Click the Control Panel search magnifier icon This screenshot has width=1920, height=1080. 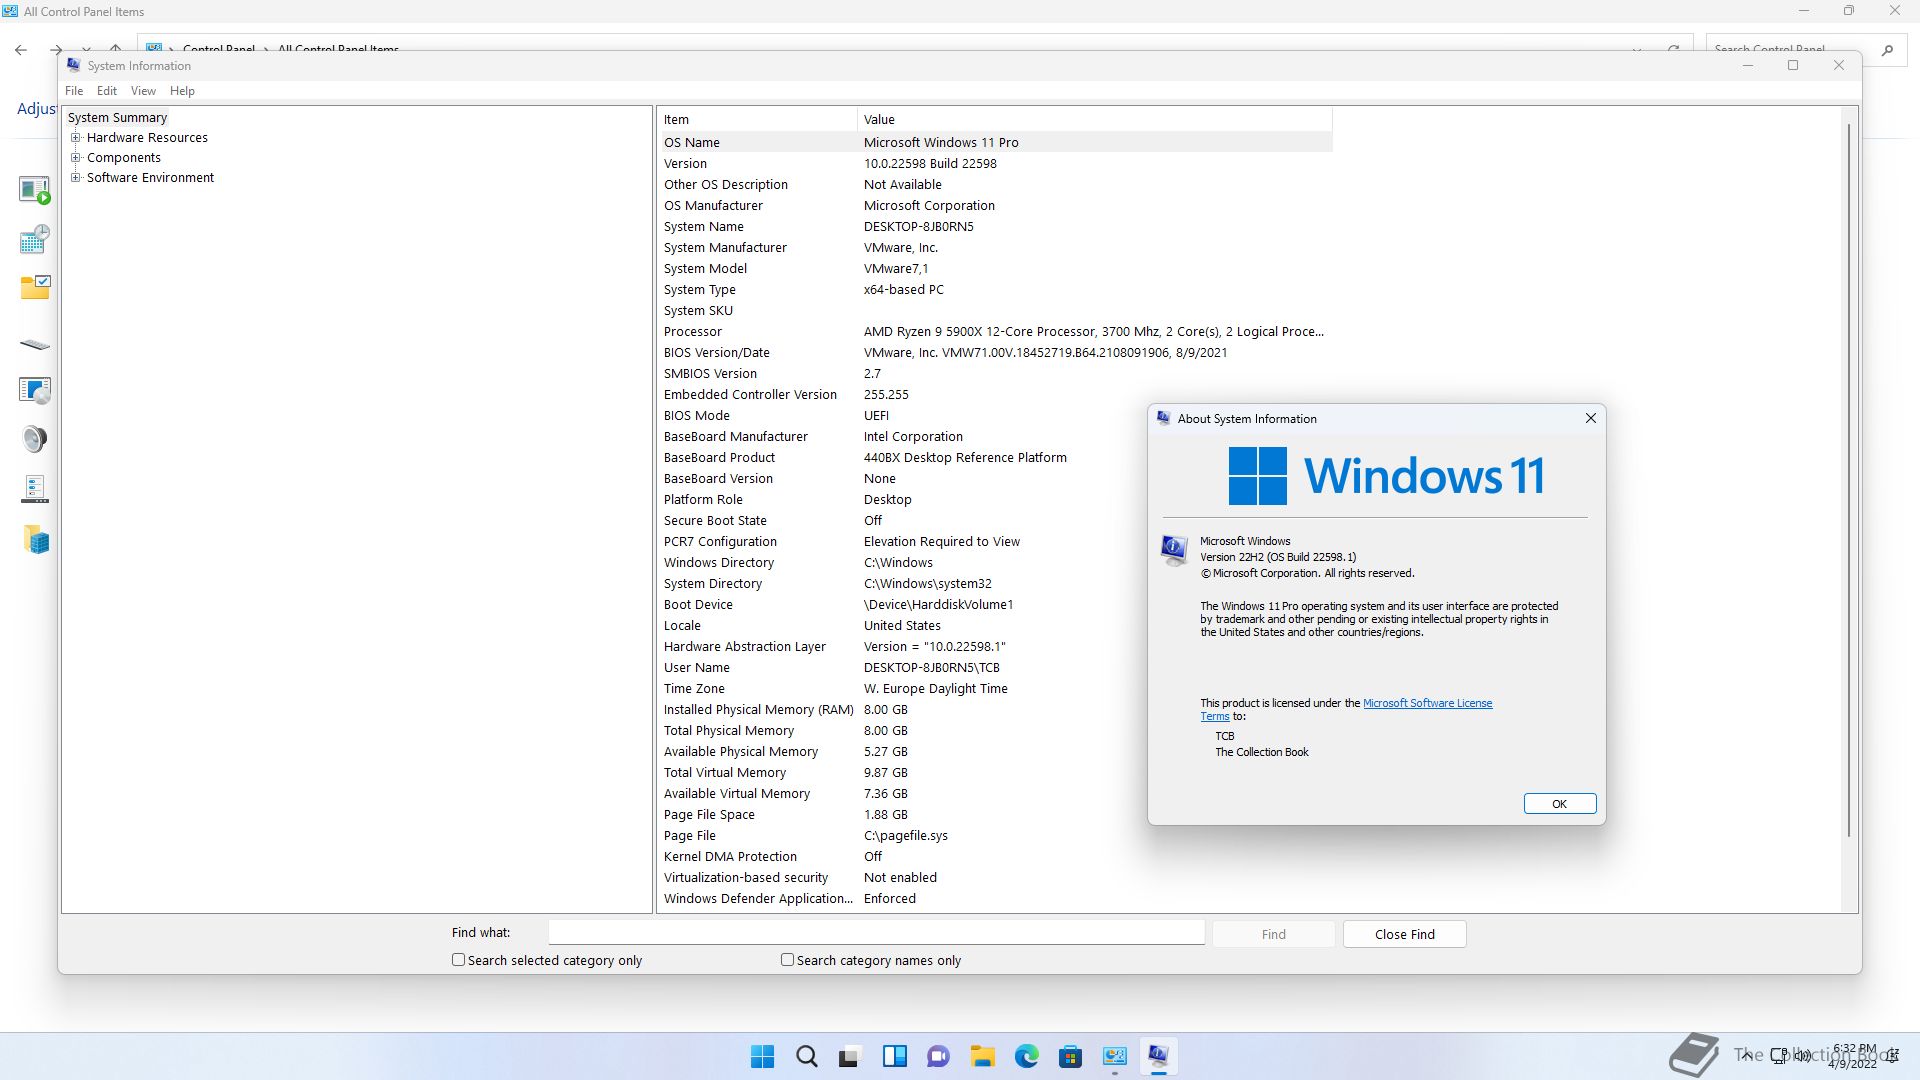(x=1887, y=49)
